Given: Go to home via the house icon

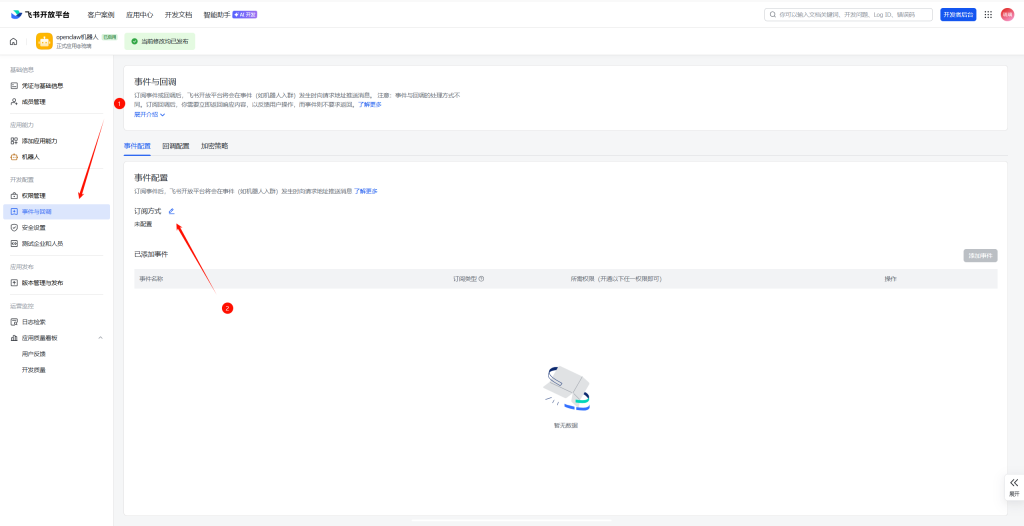Looking at the screenshot, I should point(14,41).
